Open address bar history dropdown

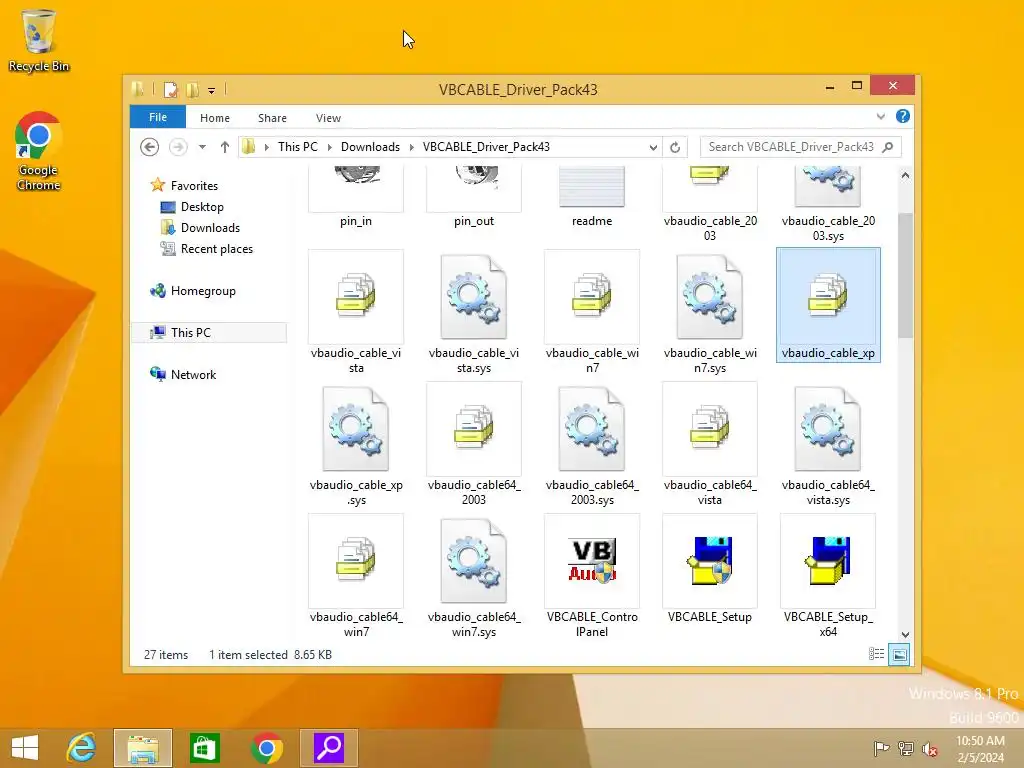[653, 148]
